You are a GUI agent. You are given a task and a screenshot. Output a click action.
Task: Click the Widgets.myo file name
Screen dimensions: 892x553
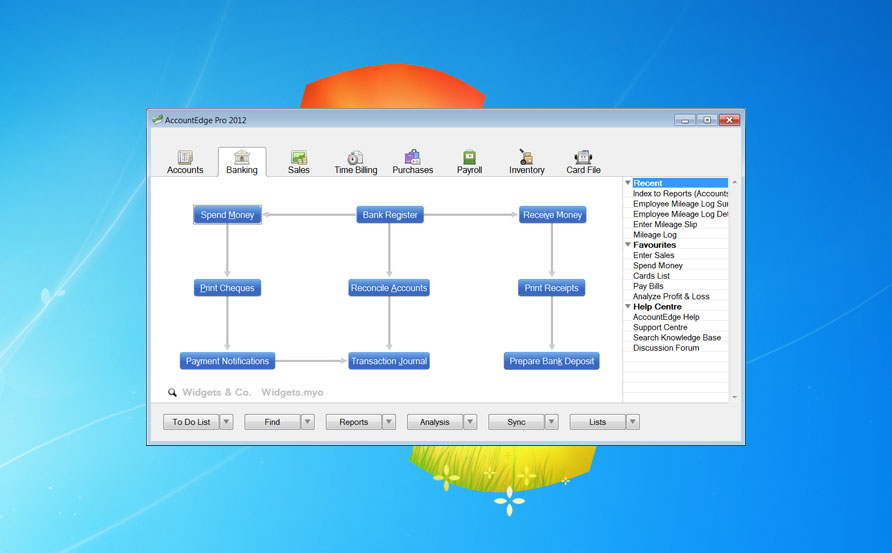(x=292, y=393)
